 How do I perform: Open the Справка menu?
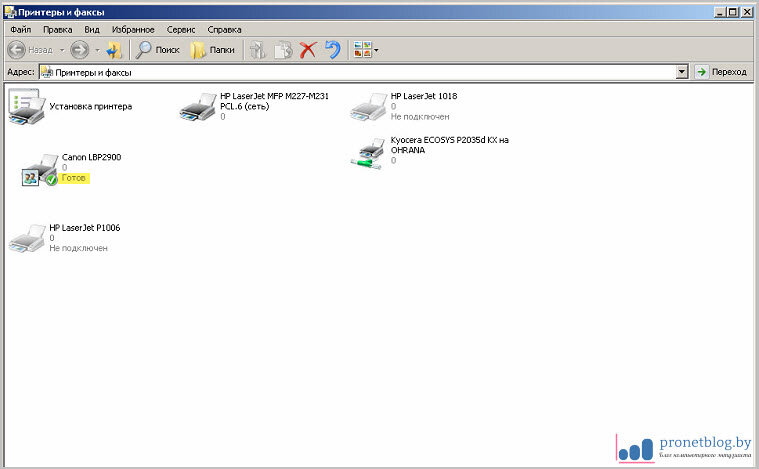pos(224,30)
